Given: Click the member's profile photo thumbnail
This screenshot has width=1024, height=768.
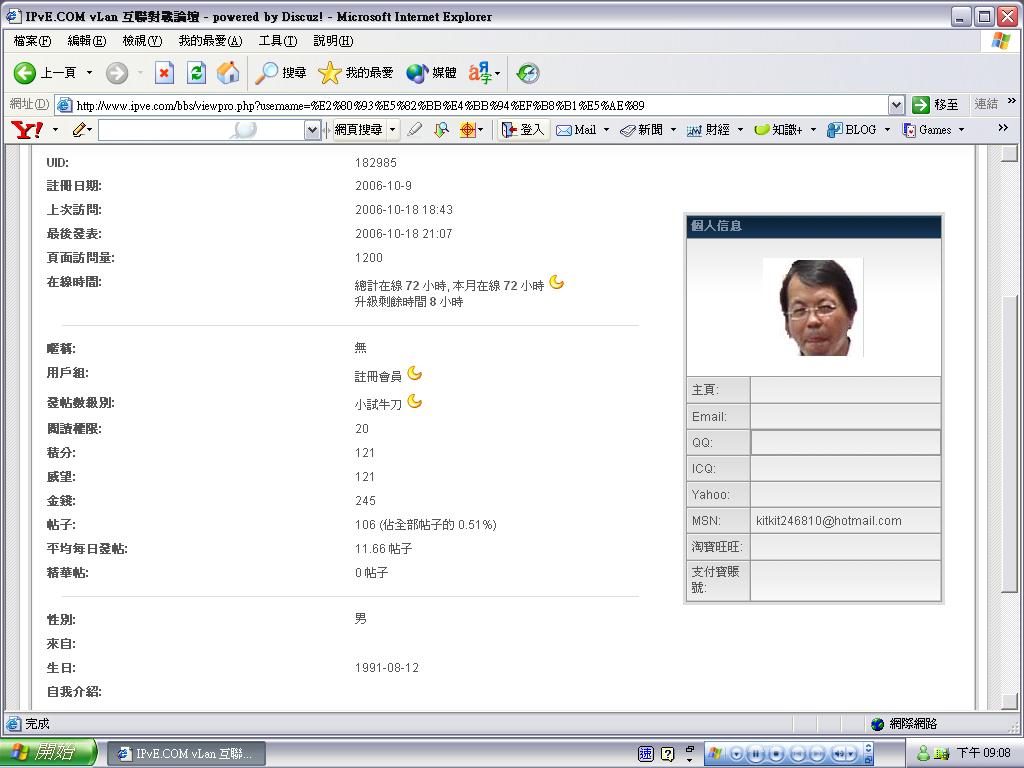Looking at the screenshot, I should coord(812,307).
